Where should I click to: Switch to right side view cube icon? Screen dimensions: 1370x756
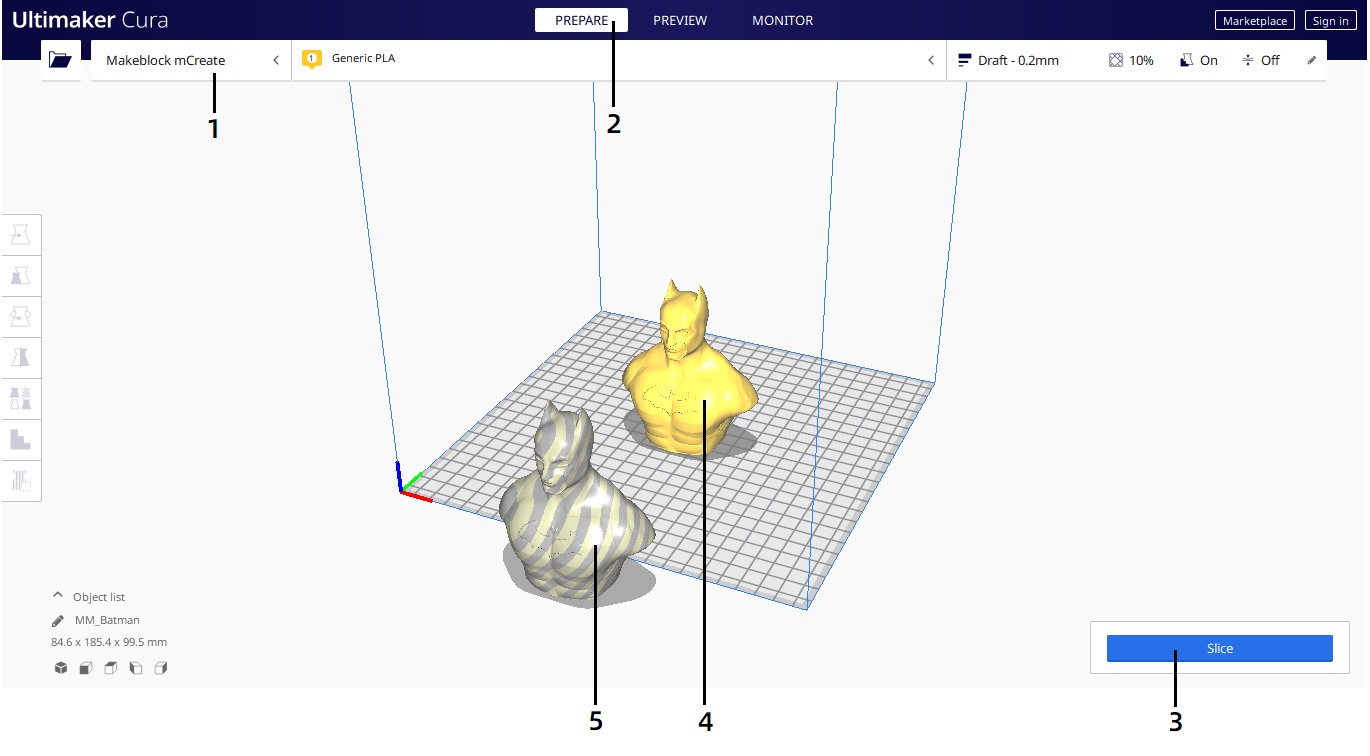click(161, 668)
